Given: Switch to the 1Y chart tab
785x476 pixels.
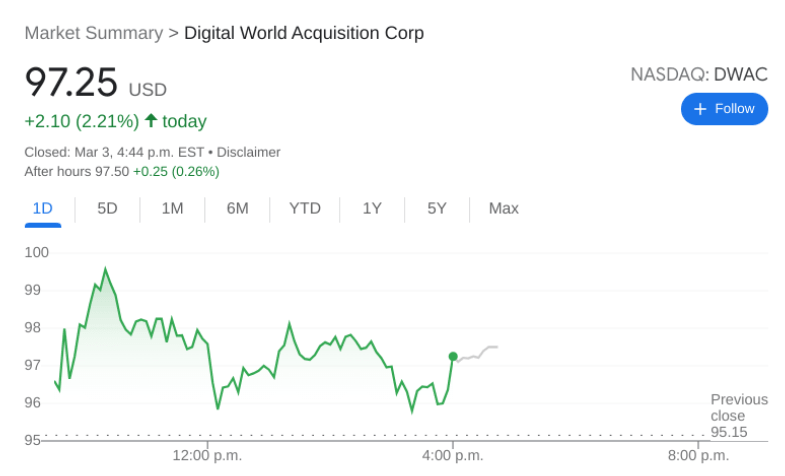Looking at the screenshot, I should tap(372, 208).
